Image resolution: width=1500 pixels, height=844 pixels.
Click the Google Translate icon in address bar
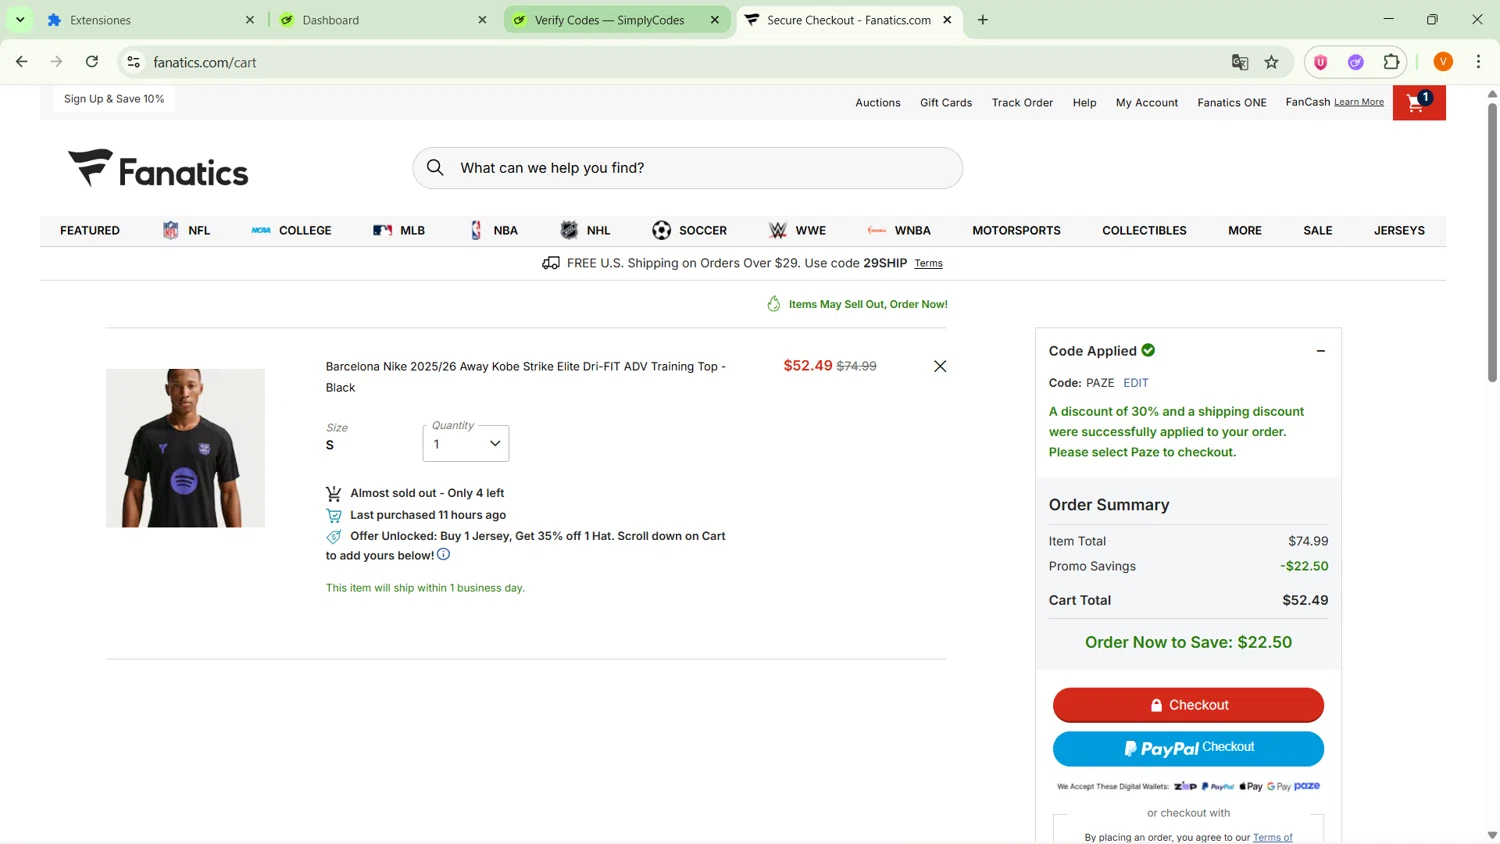click(x=1240, y=62)
